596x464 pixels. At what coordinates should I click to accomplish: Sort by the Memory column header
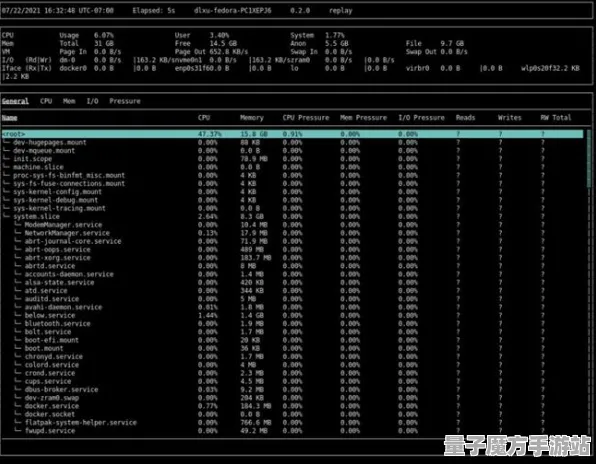252,118
